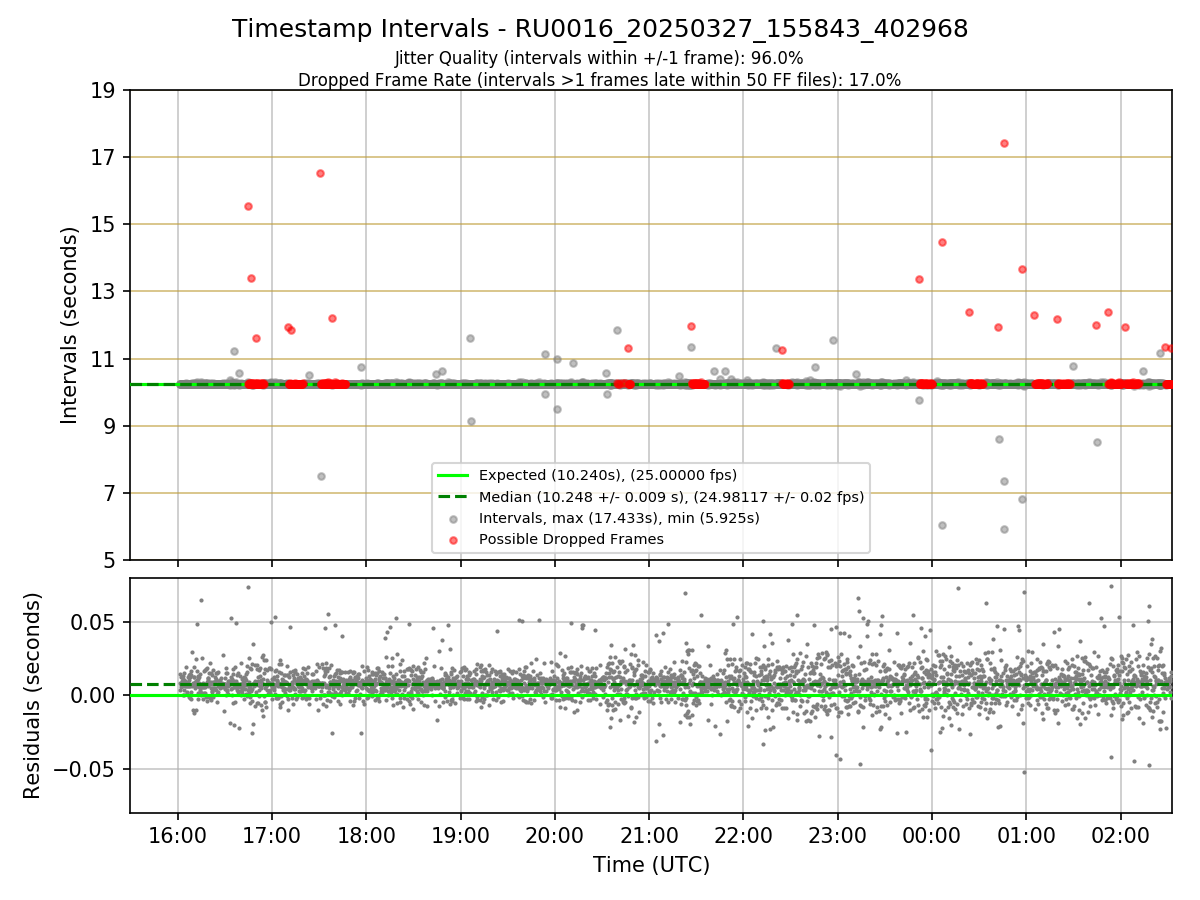Screen dimensions: 1200x900
Task: Click the solid green line sample in the legend
Action: (x=454, y=475)
